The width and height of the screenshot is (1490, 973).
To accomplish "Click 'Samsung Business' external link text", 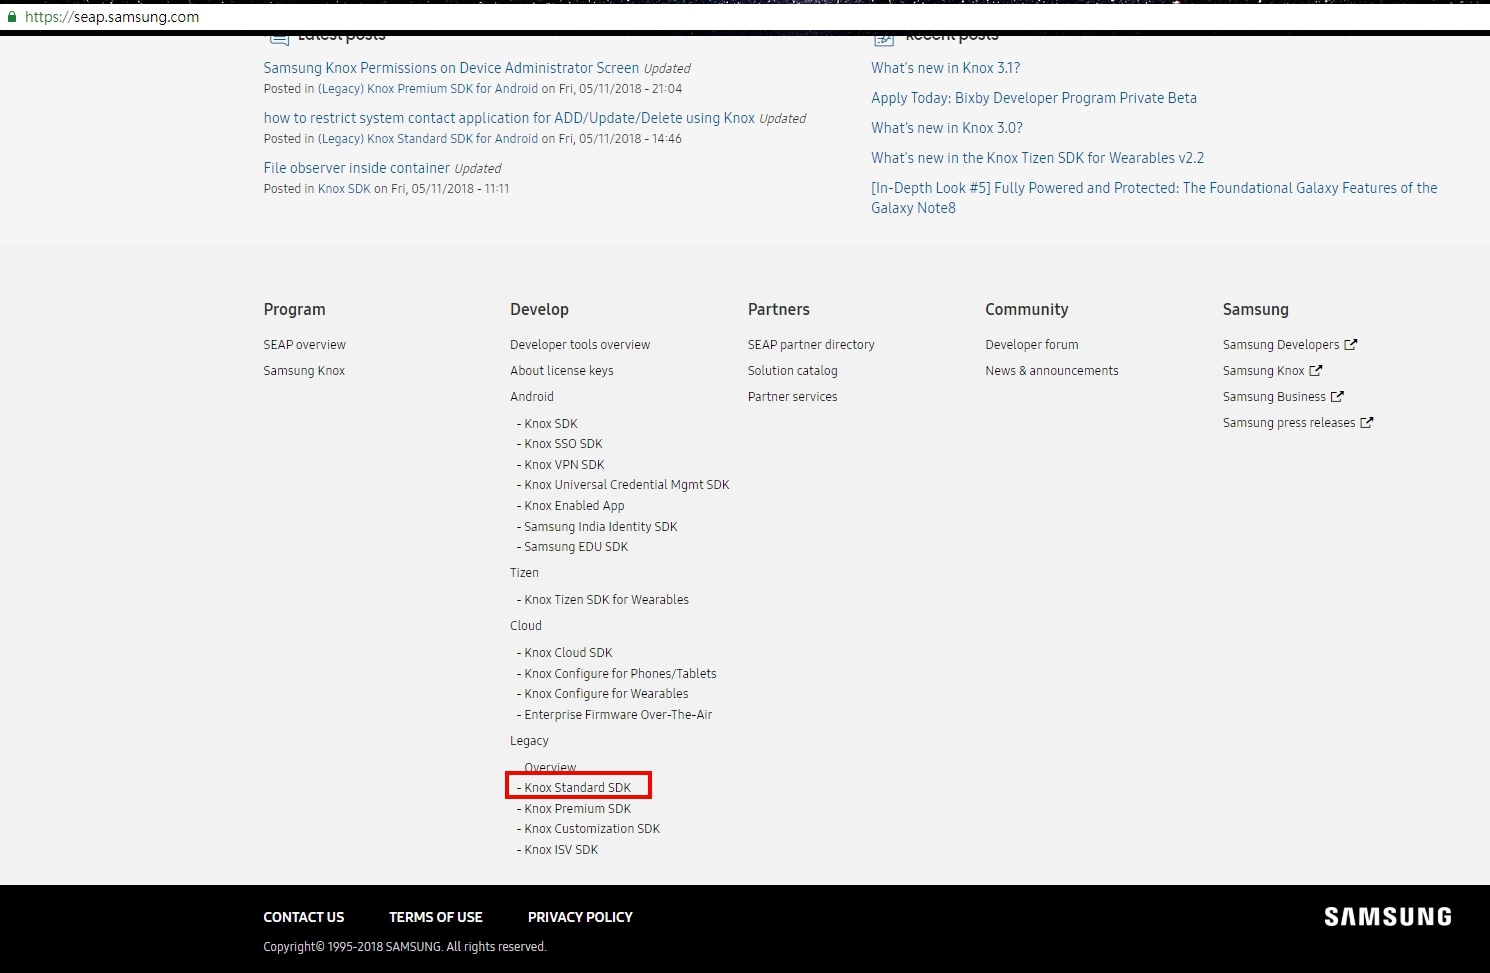I will (x=1274, y=397).
